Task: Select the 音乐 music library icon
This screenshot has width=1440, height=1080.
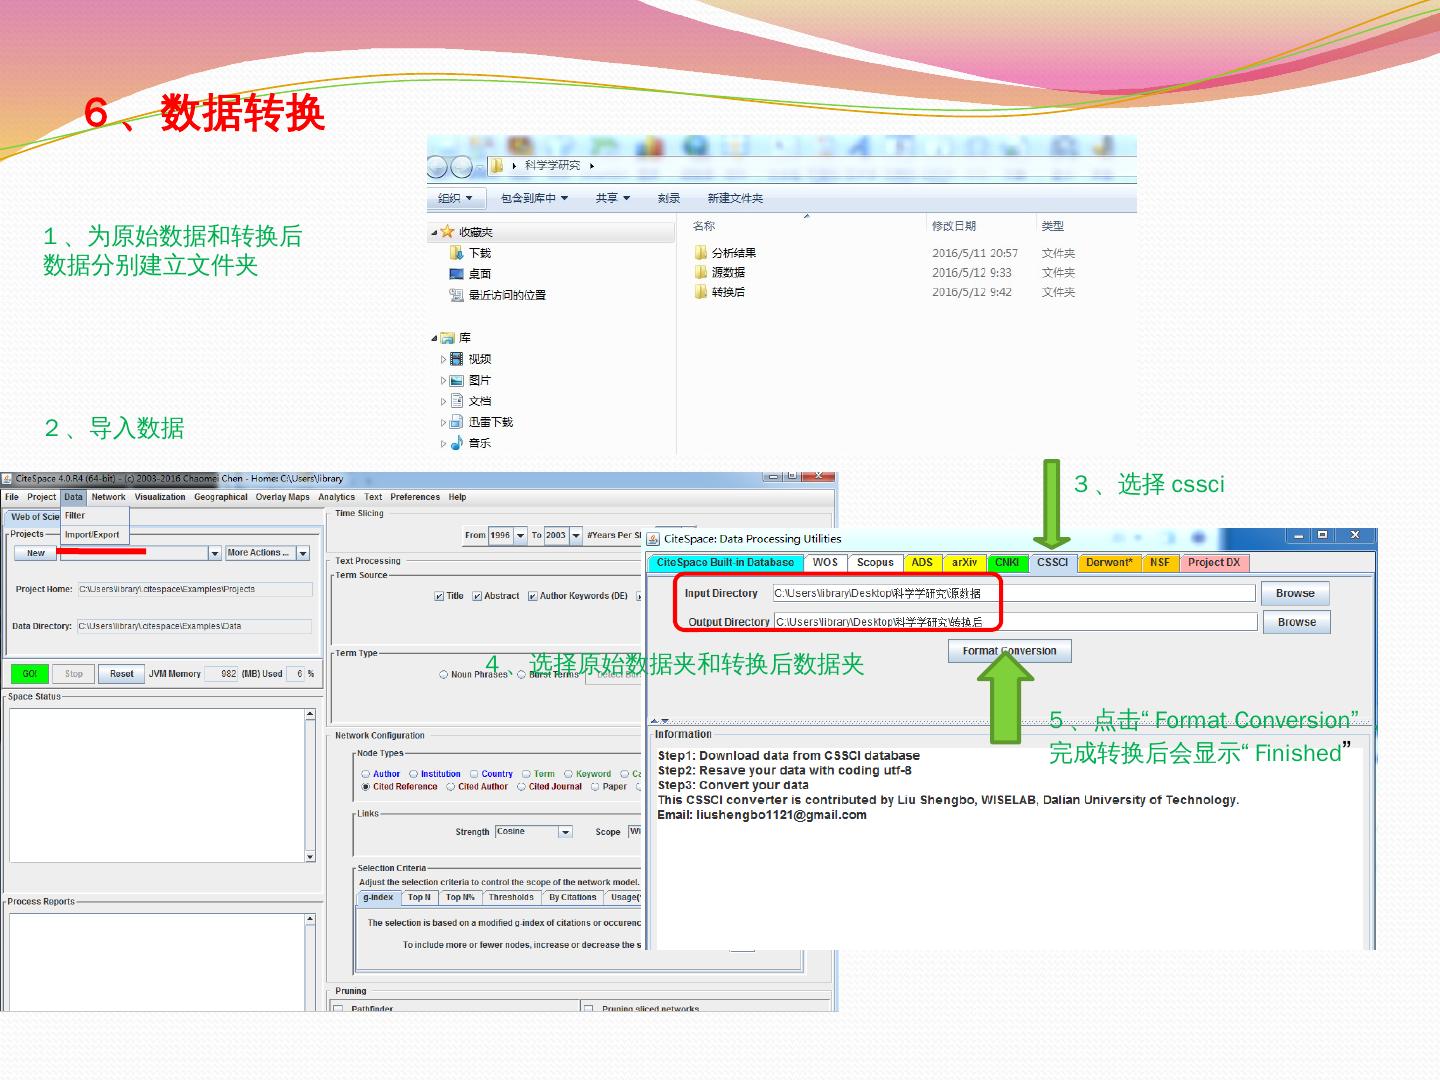Action: tap(457, 443)
